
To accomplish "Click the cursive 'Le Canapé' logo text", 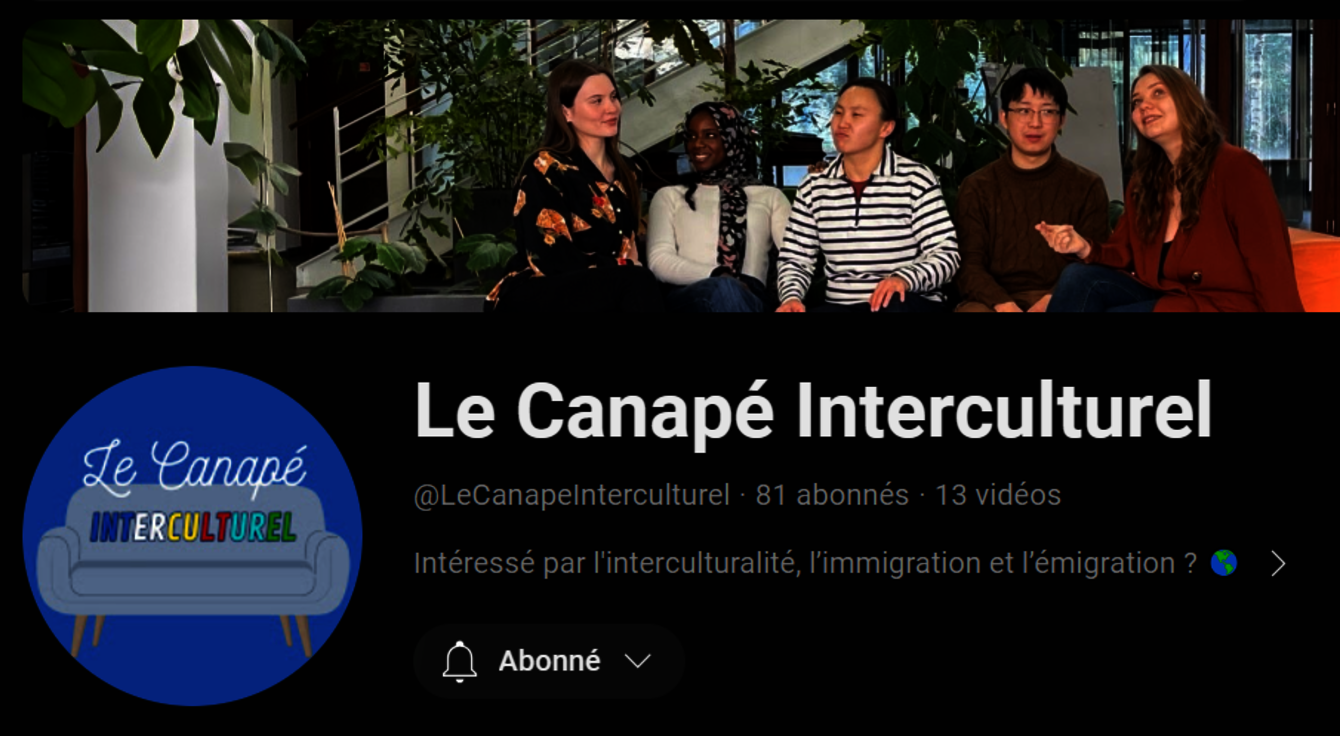I will coord(194,468).
